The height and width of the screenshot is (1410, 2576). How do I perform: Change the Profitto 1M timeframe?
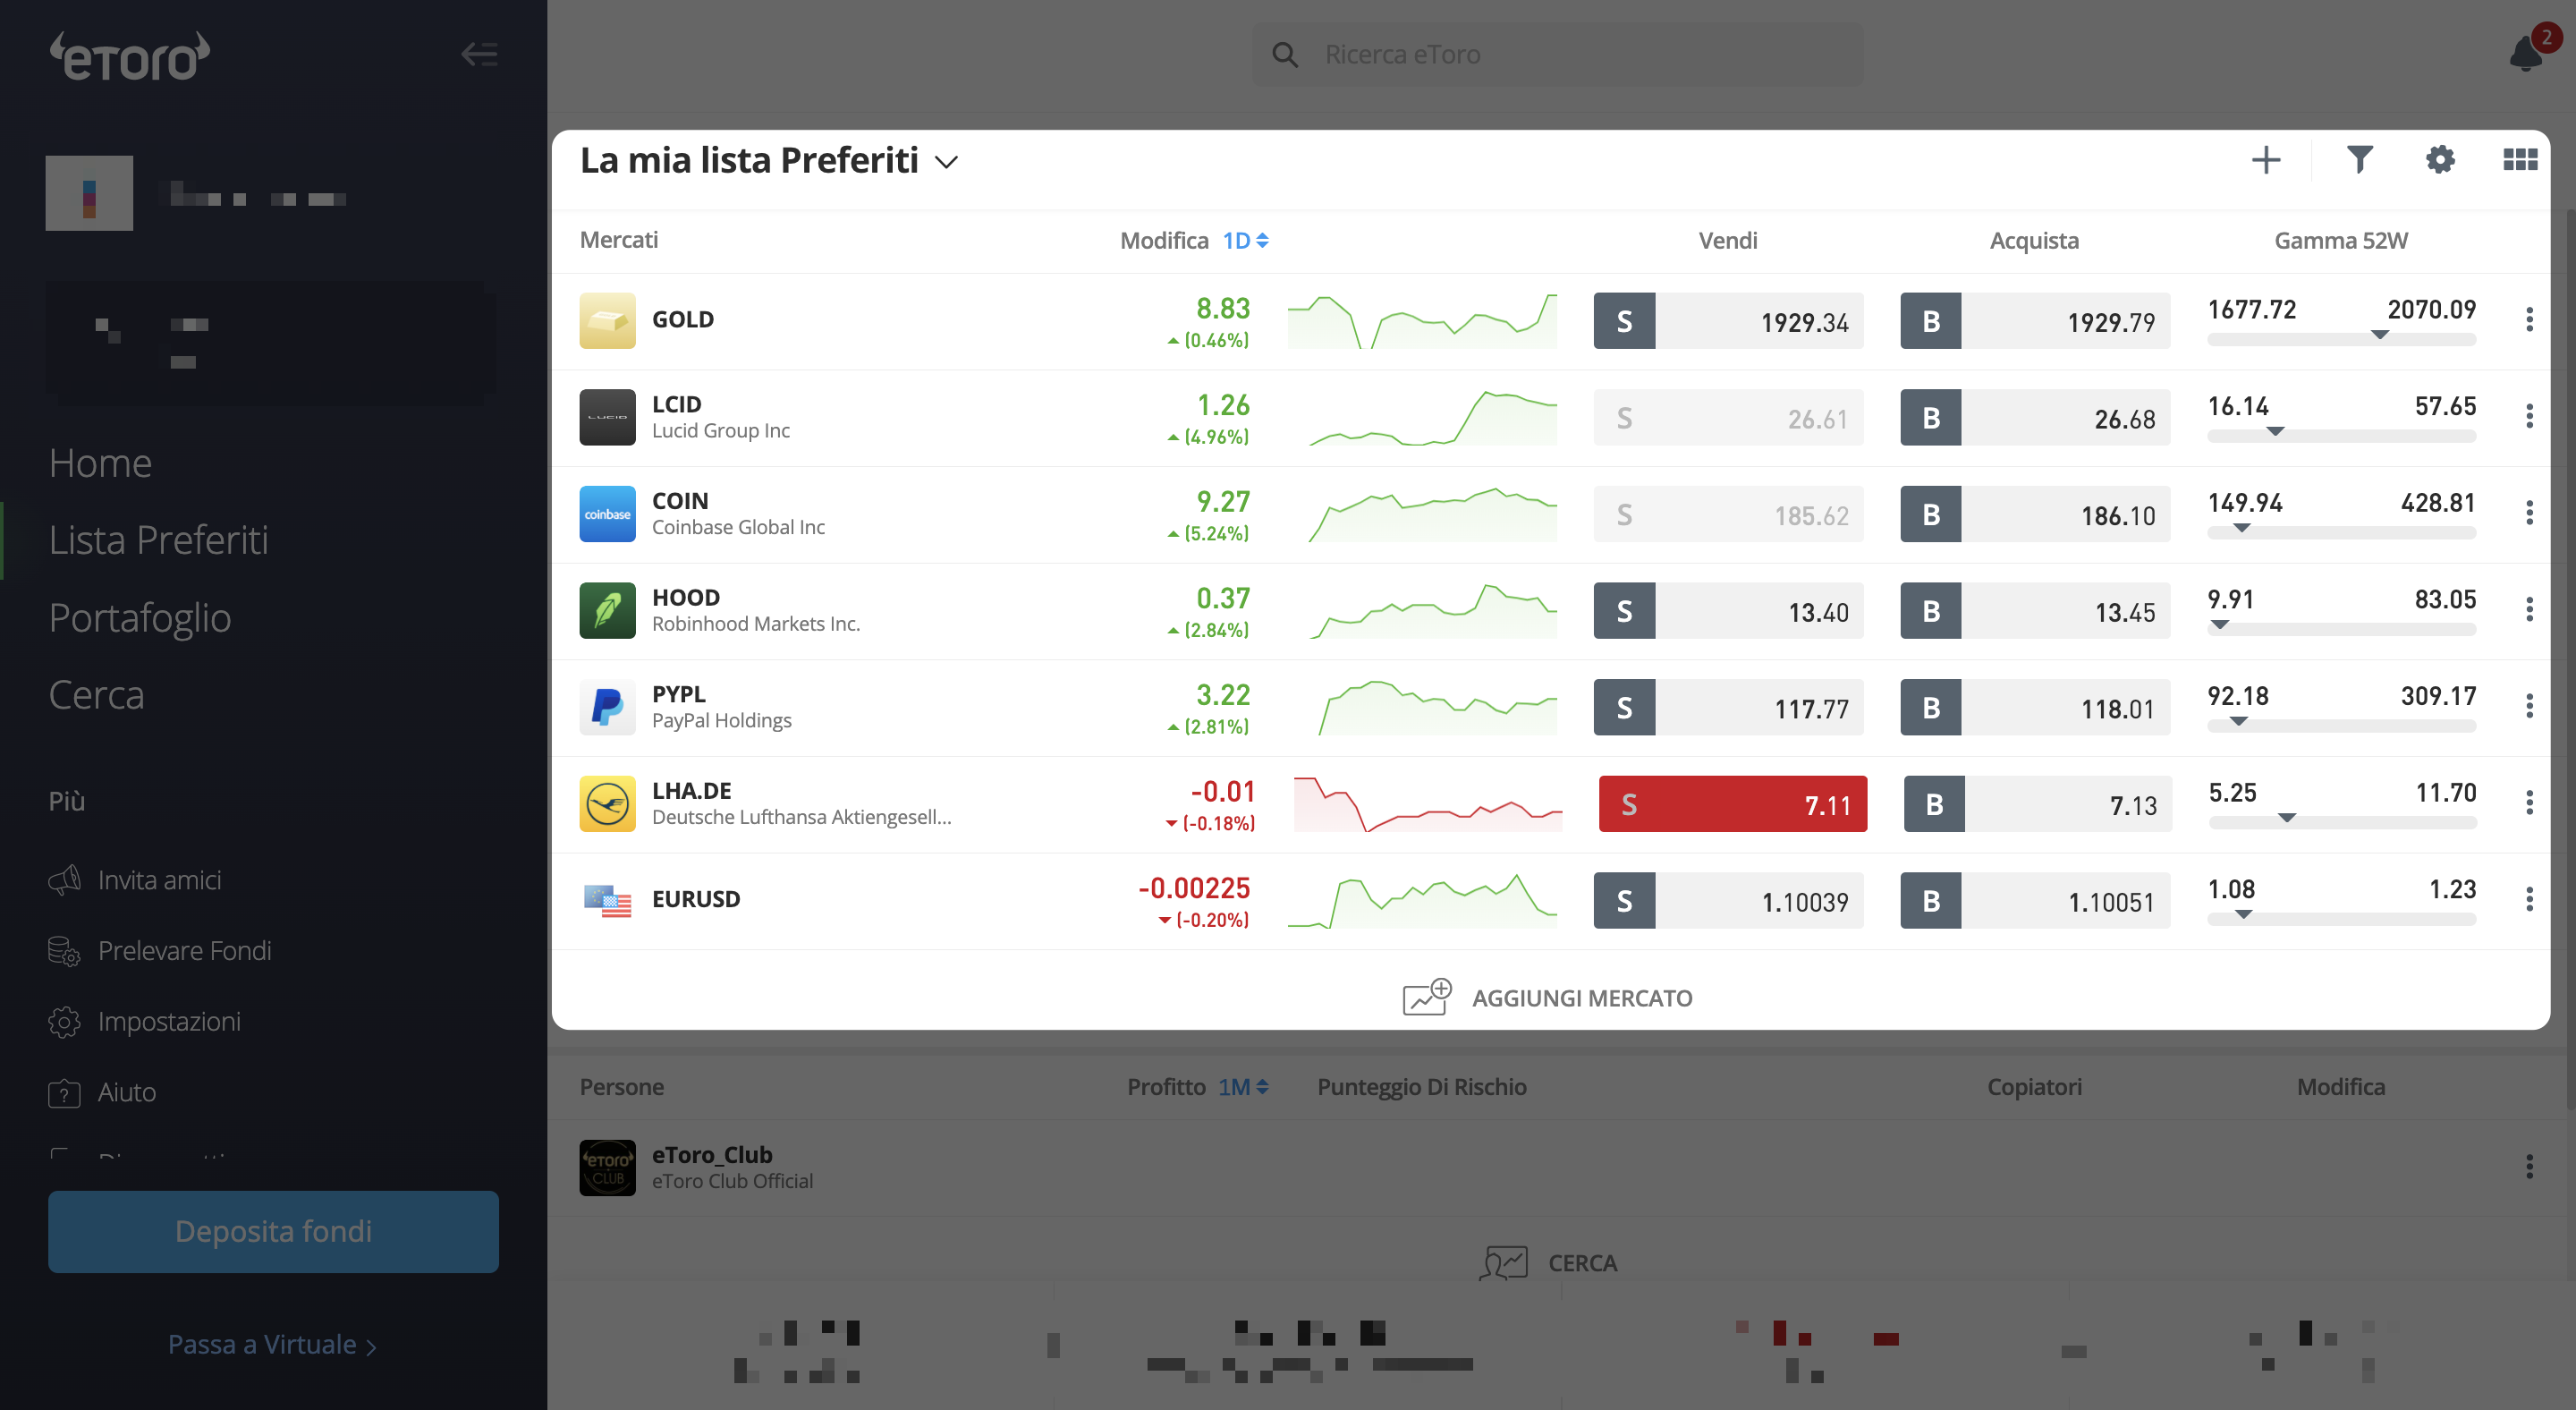pyautogui.click(x=1243, y=1087)
